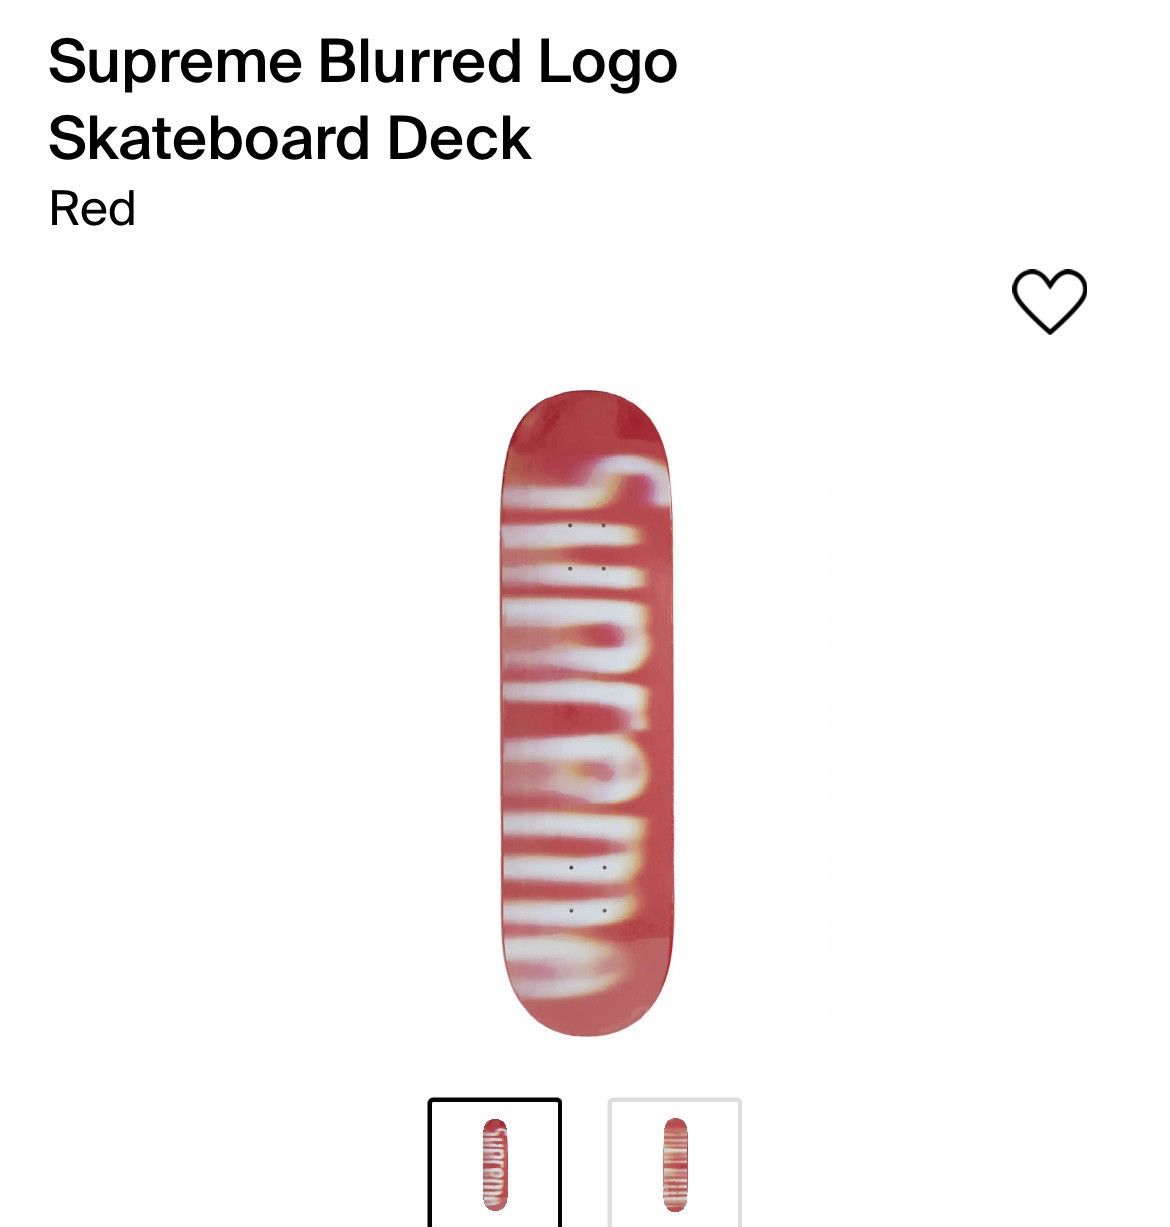This screenshot has width=1170, height=1227.
Task: Click the lower truck mounting holes on deck
Action: tap(587, 889)
